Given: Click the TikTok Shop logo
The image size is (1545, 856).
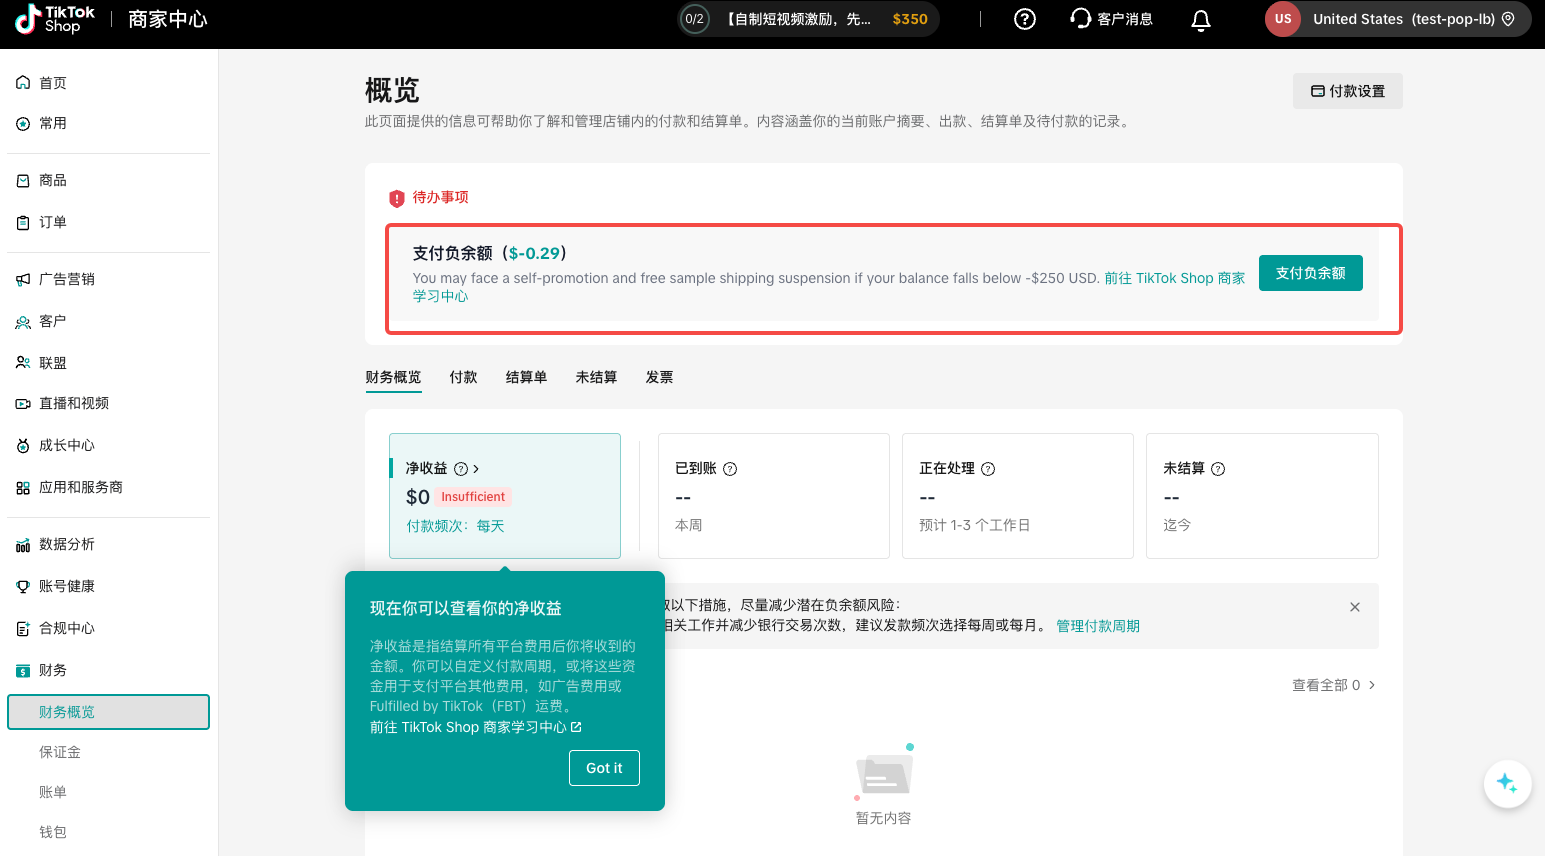Looking at the screenshot, I should 55,19.
